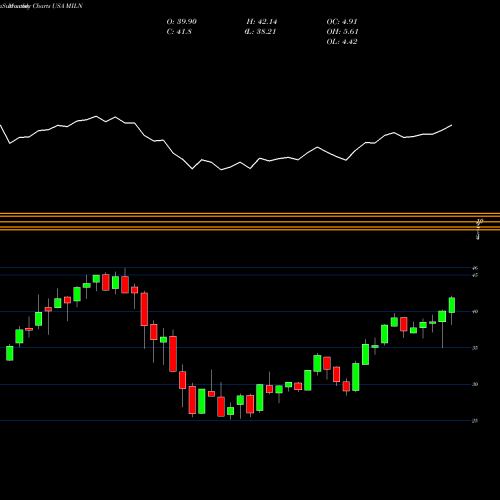Screen dimensions: 500x500
Task: Select the low value 'L: 38.21'
Action: click(x=261, y=32)
